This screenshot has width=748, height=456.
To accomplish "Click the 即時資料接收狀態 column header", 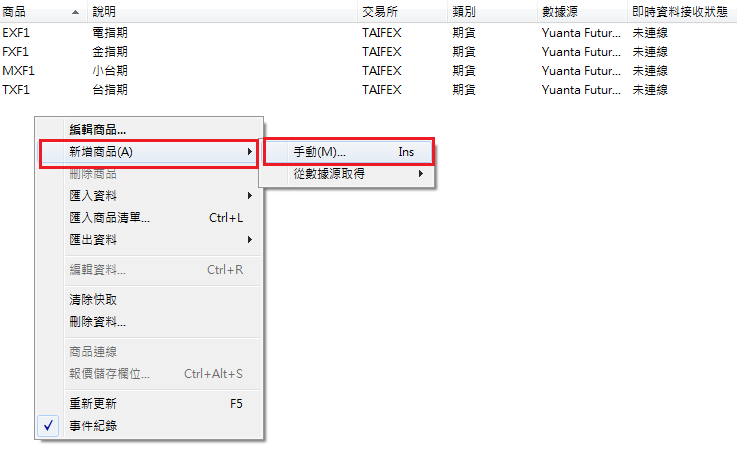I will click(682, 11).
